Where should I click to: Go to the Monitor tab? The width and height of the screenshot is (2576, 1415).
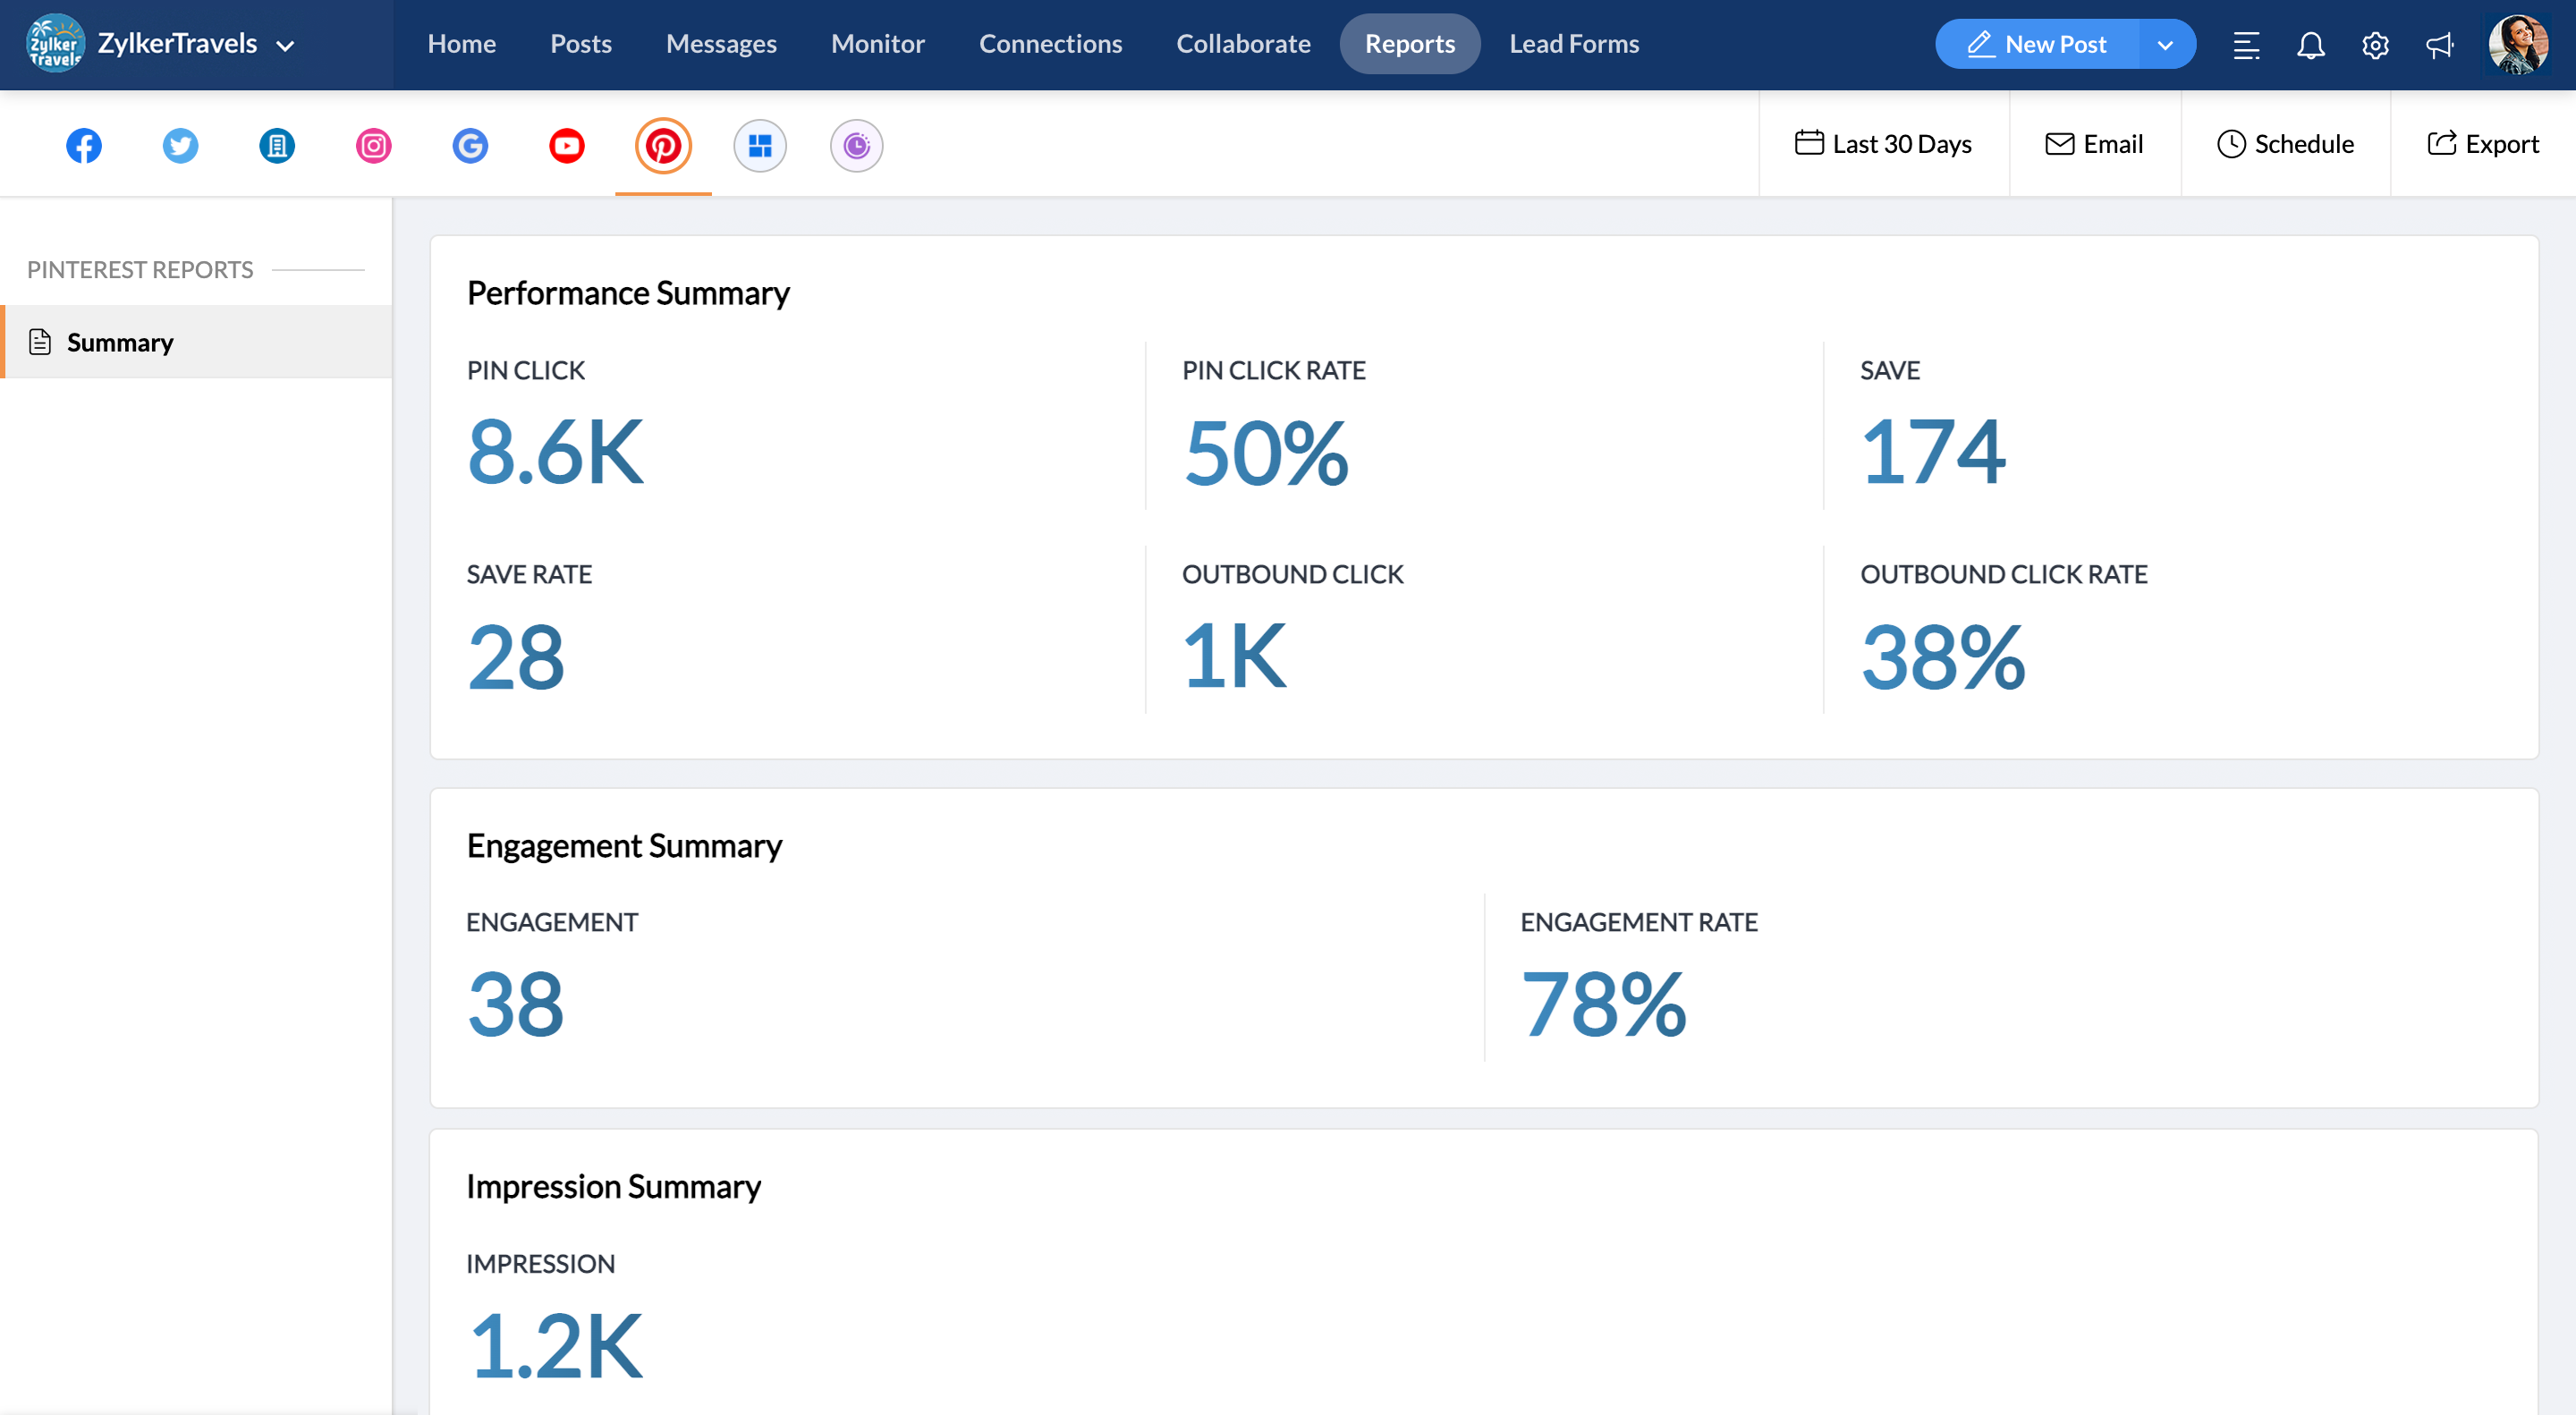877,44
